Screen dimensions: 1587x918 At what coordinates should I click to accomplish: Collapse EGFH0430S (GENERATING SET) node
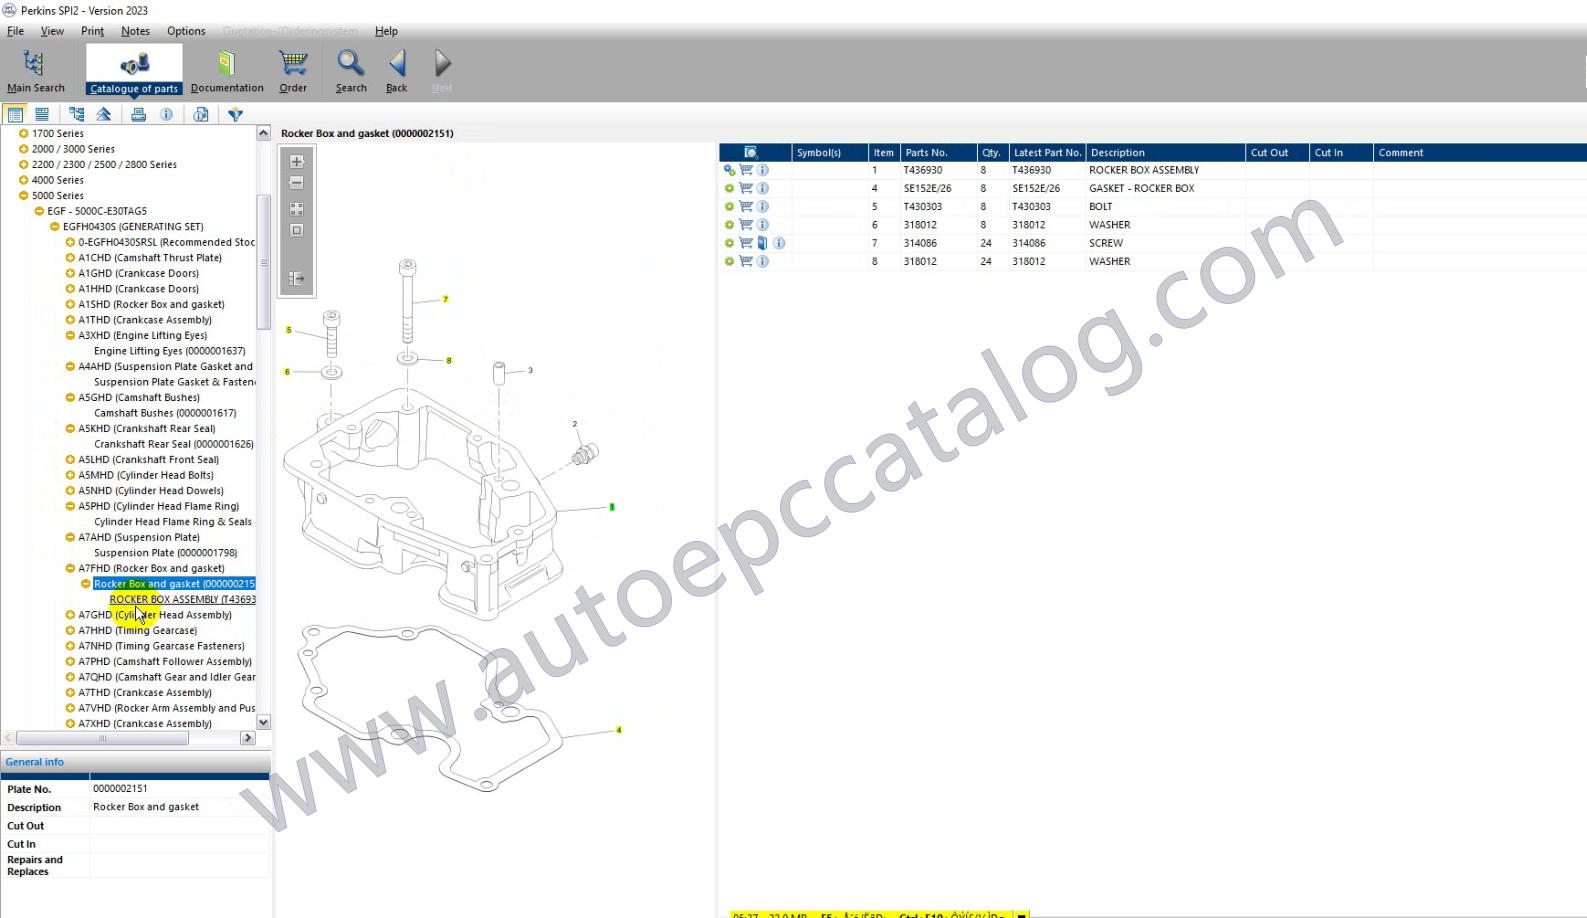click(x=55, y=227)
